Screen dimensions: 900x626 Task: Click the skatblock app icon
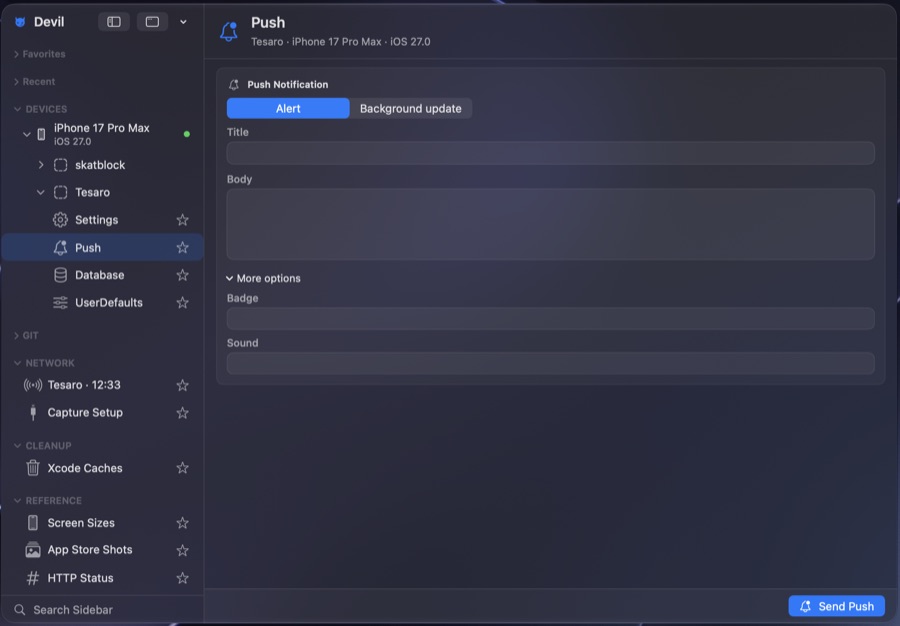60,165
